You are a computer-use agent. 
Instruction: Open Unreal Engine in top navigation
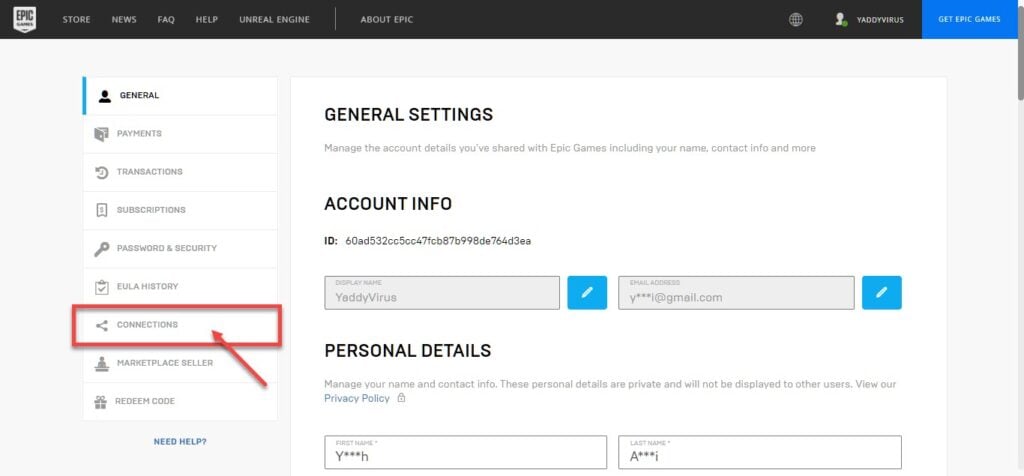(274, 20)
